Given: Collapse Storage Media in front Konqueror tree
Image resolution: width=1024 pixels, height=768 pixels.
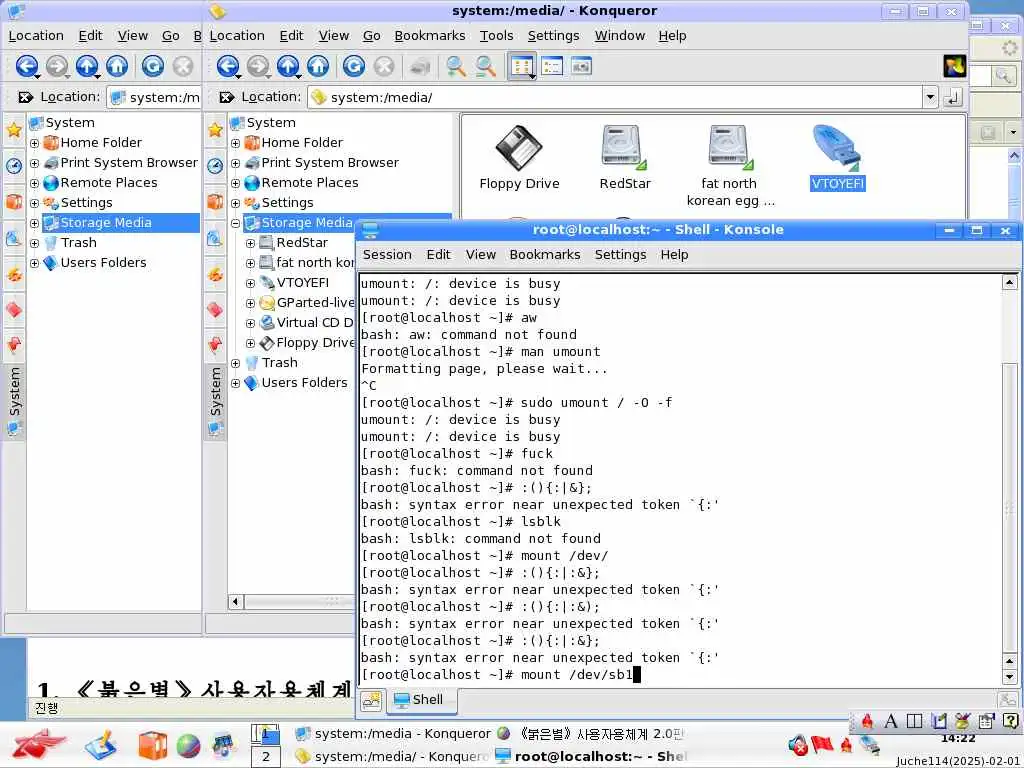Looking at the screenshot, I should [x=236, y=223].
